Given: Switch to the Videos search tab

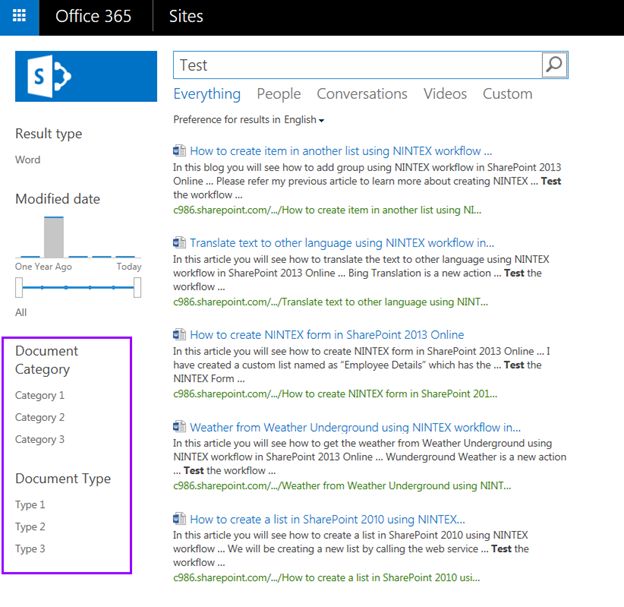Looking at the screenshot, I should point(445,94).
